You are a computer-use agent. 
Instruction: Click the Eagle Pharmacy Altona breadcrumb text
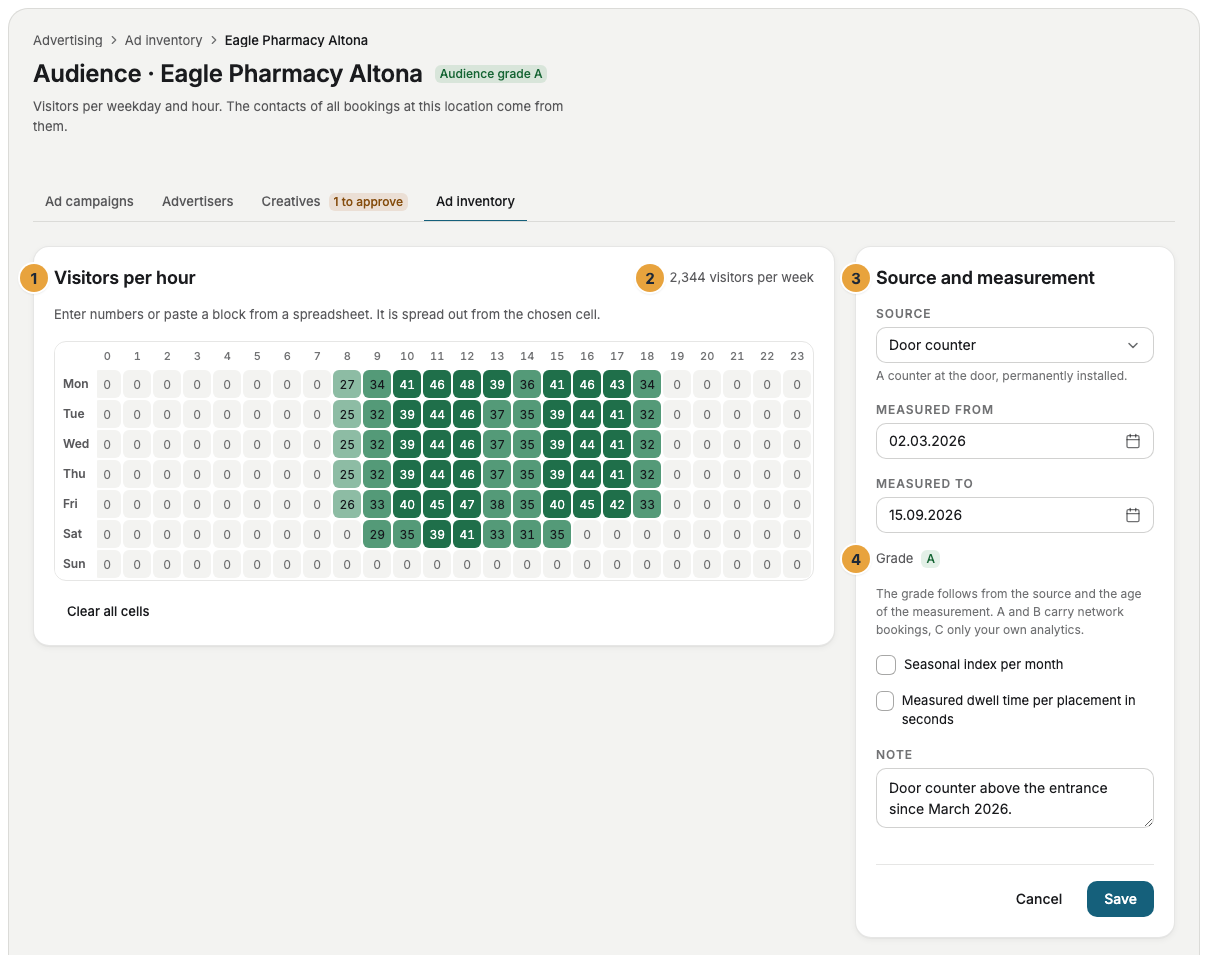[x=296, y=40]
